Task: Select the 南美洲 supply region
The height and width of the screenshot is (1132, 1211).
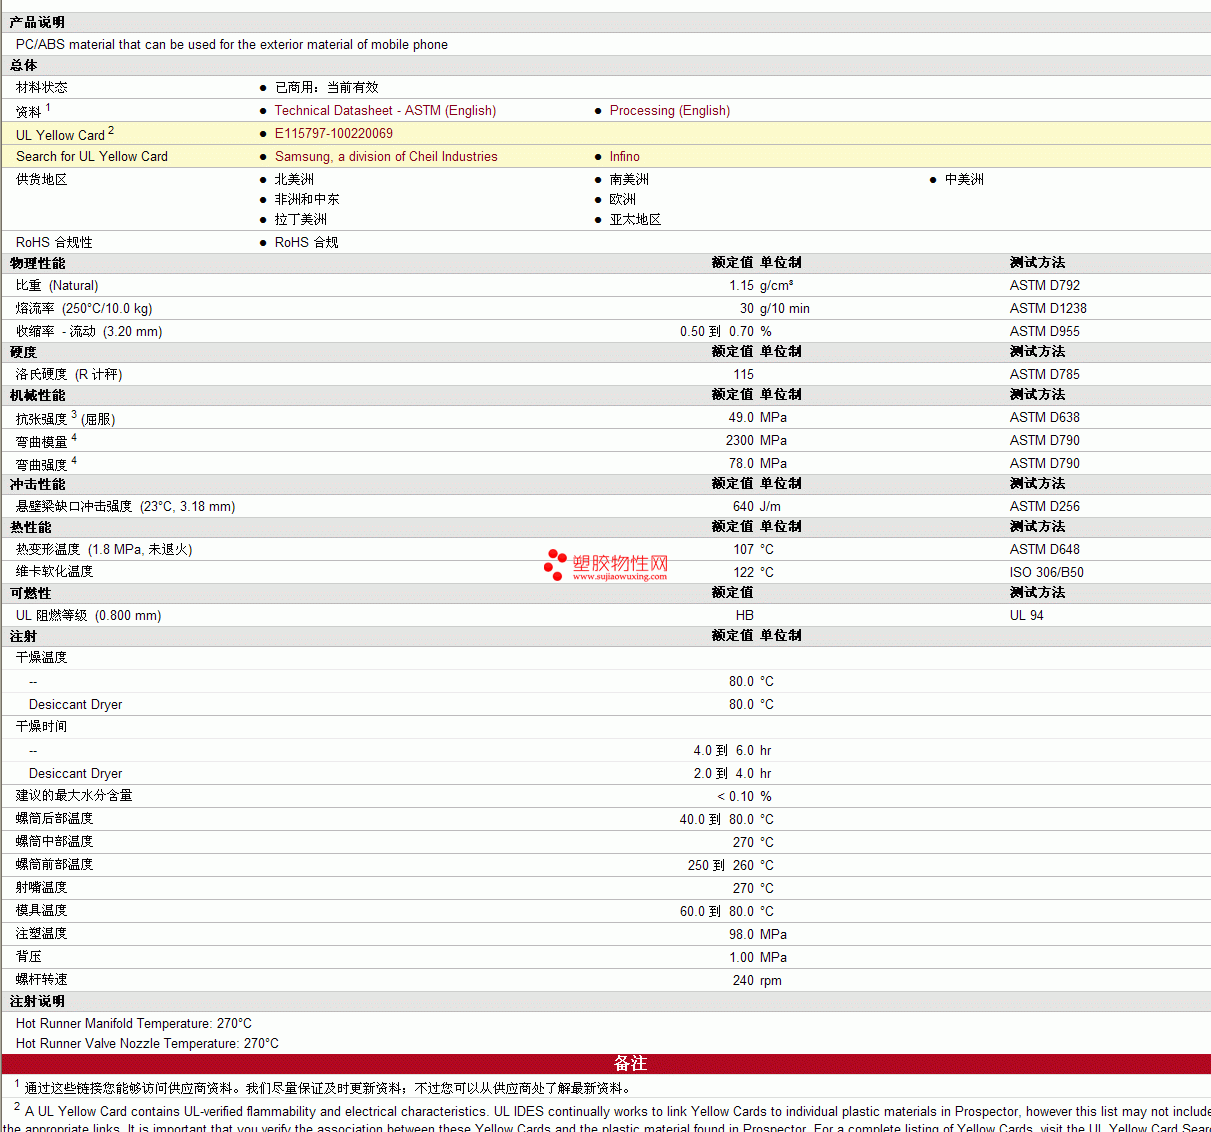Action: click(629, 180)
